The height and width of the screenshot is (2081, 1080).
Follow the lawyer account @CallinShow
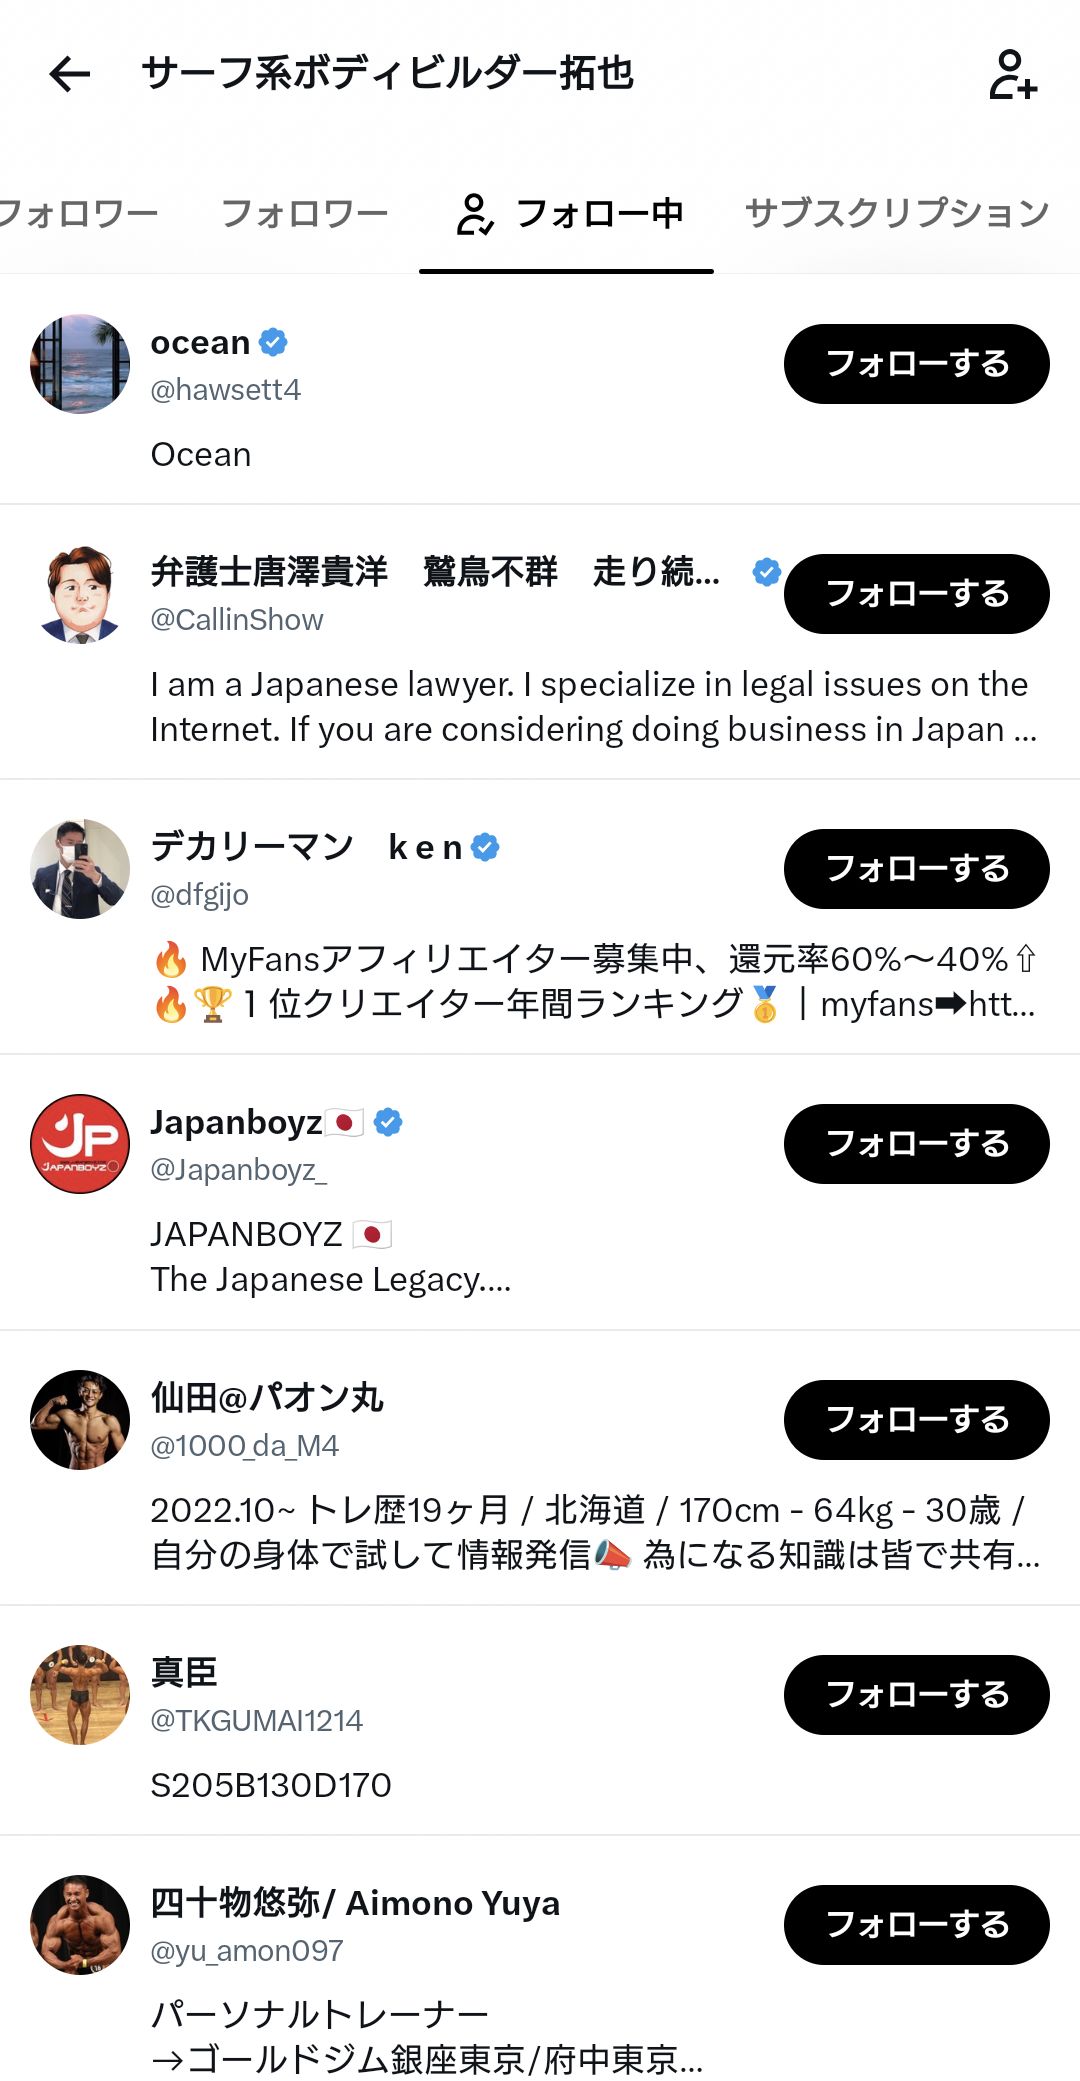(x=917, y=594)
